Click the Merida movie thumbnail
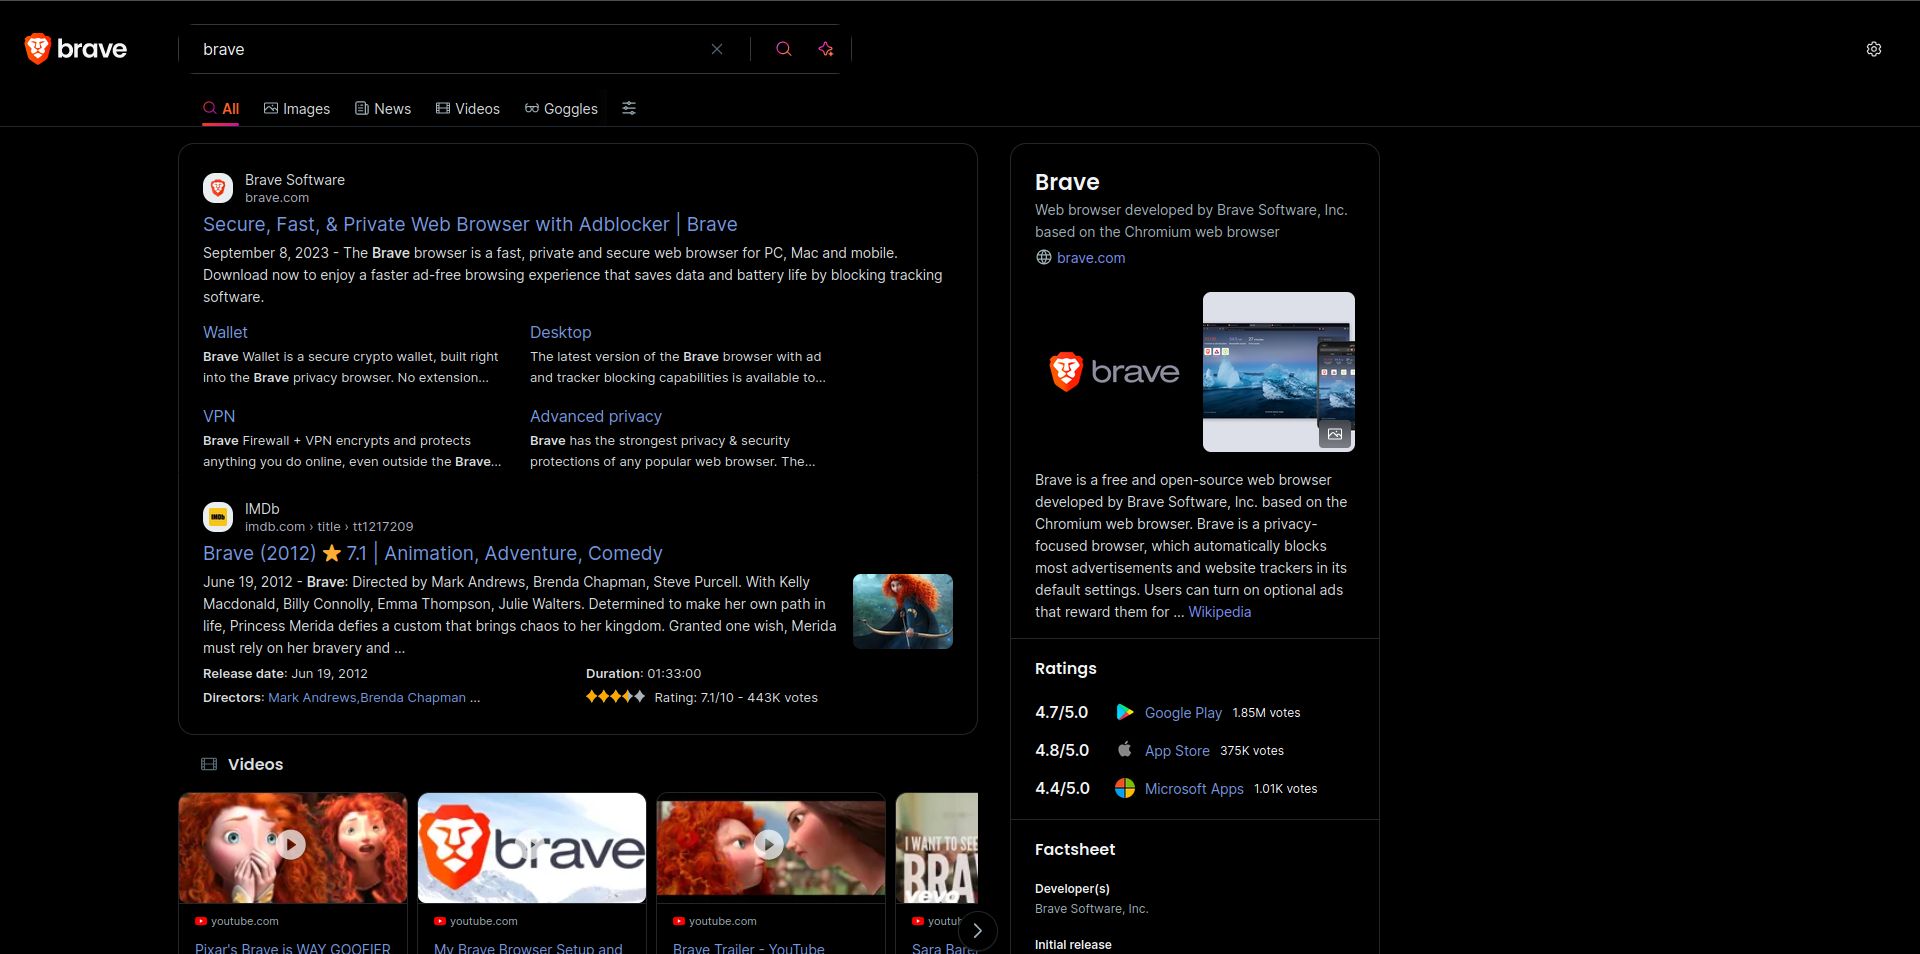 pyautogui.click(x=903, y=611)
